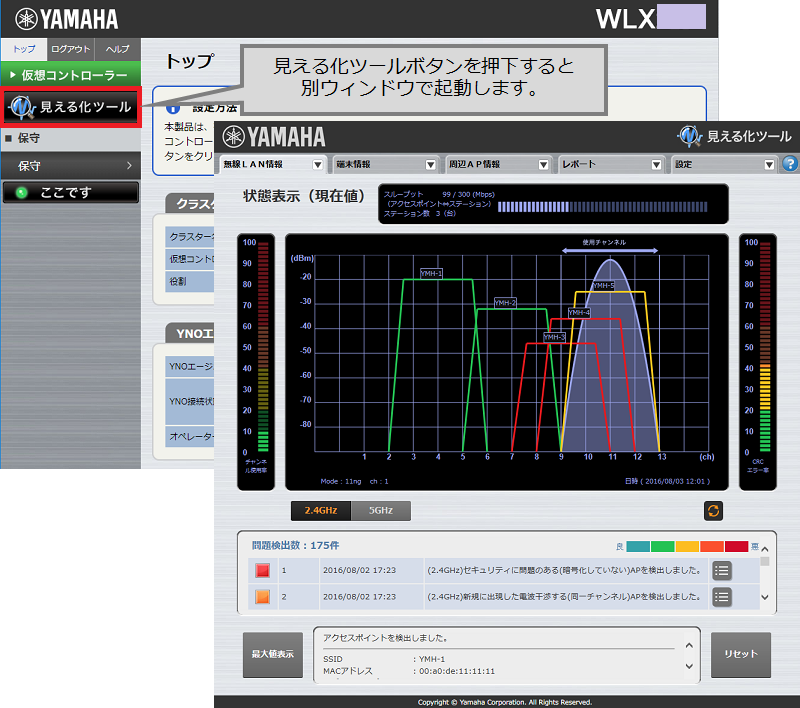Screen dimensions: 800x708
Task: Click the green ここです indicator icon
Action: 21,192
